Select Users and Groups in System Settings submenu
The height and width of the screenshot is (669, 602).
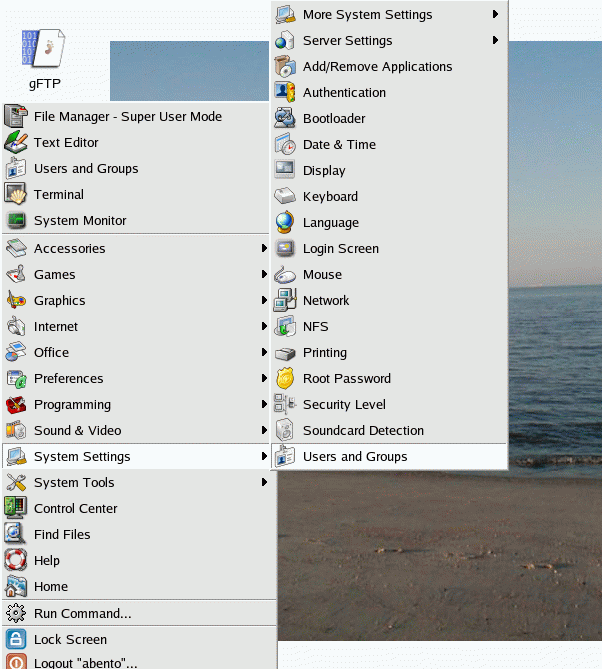390,457
